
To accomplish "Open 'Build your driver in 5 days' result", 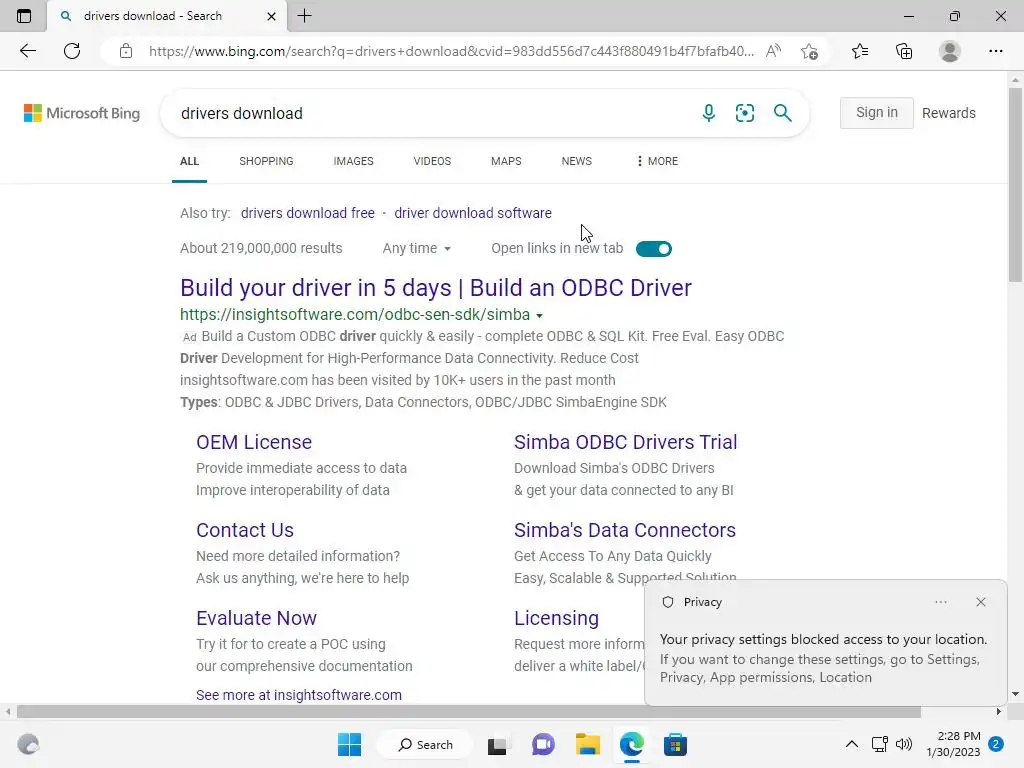I will (x=436, y=287).
